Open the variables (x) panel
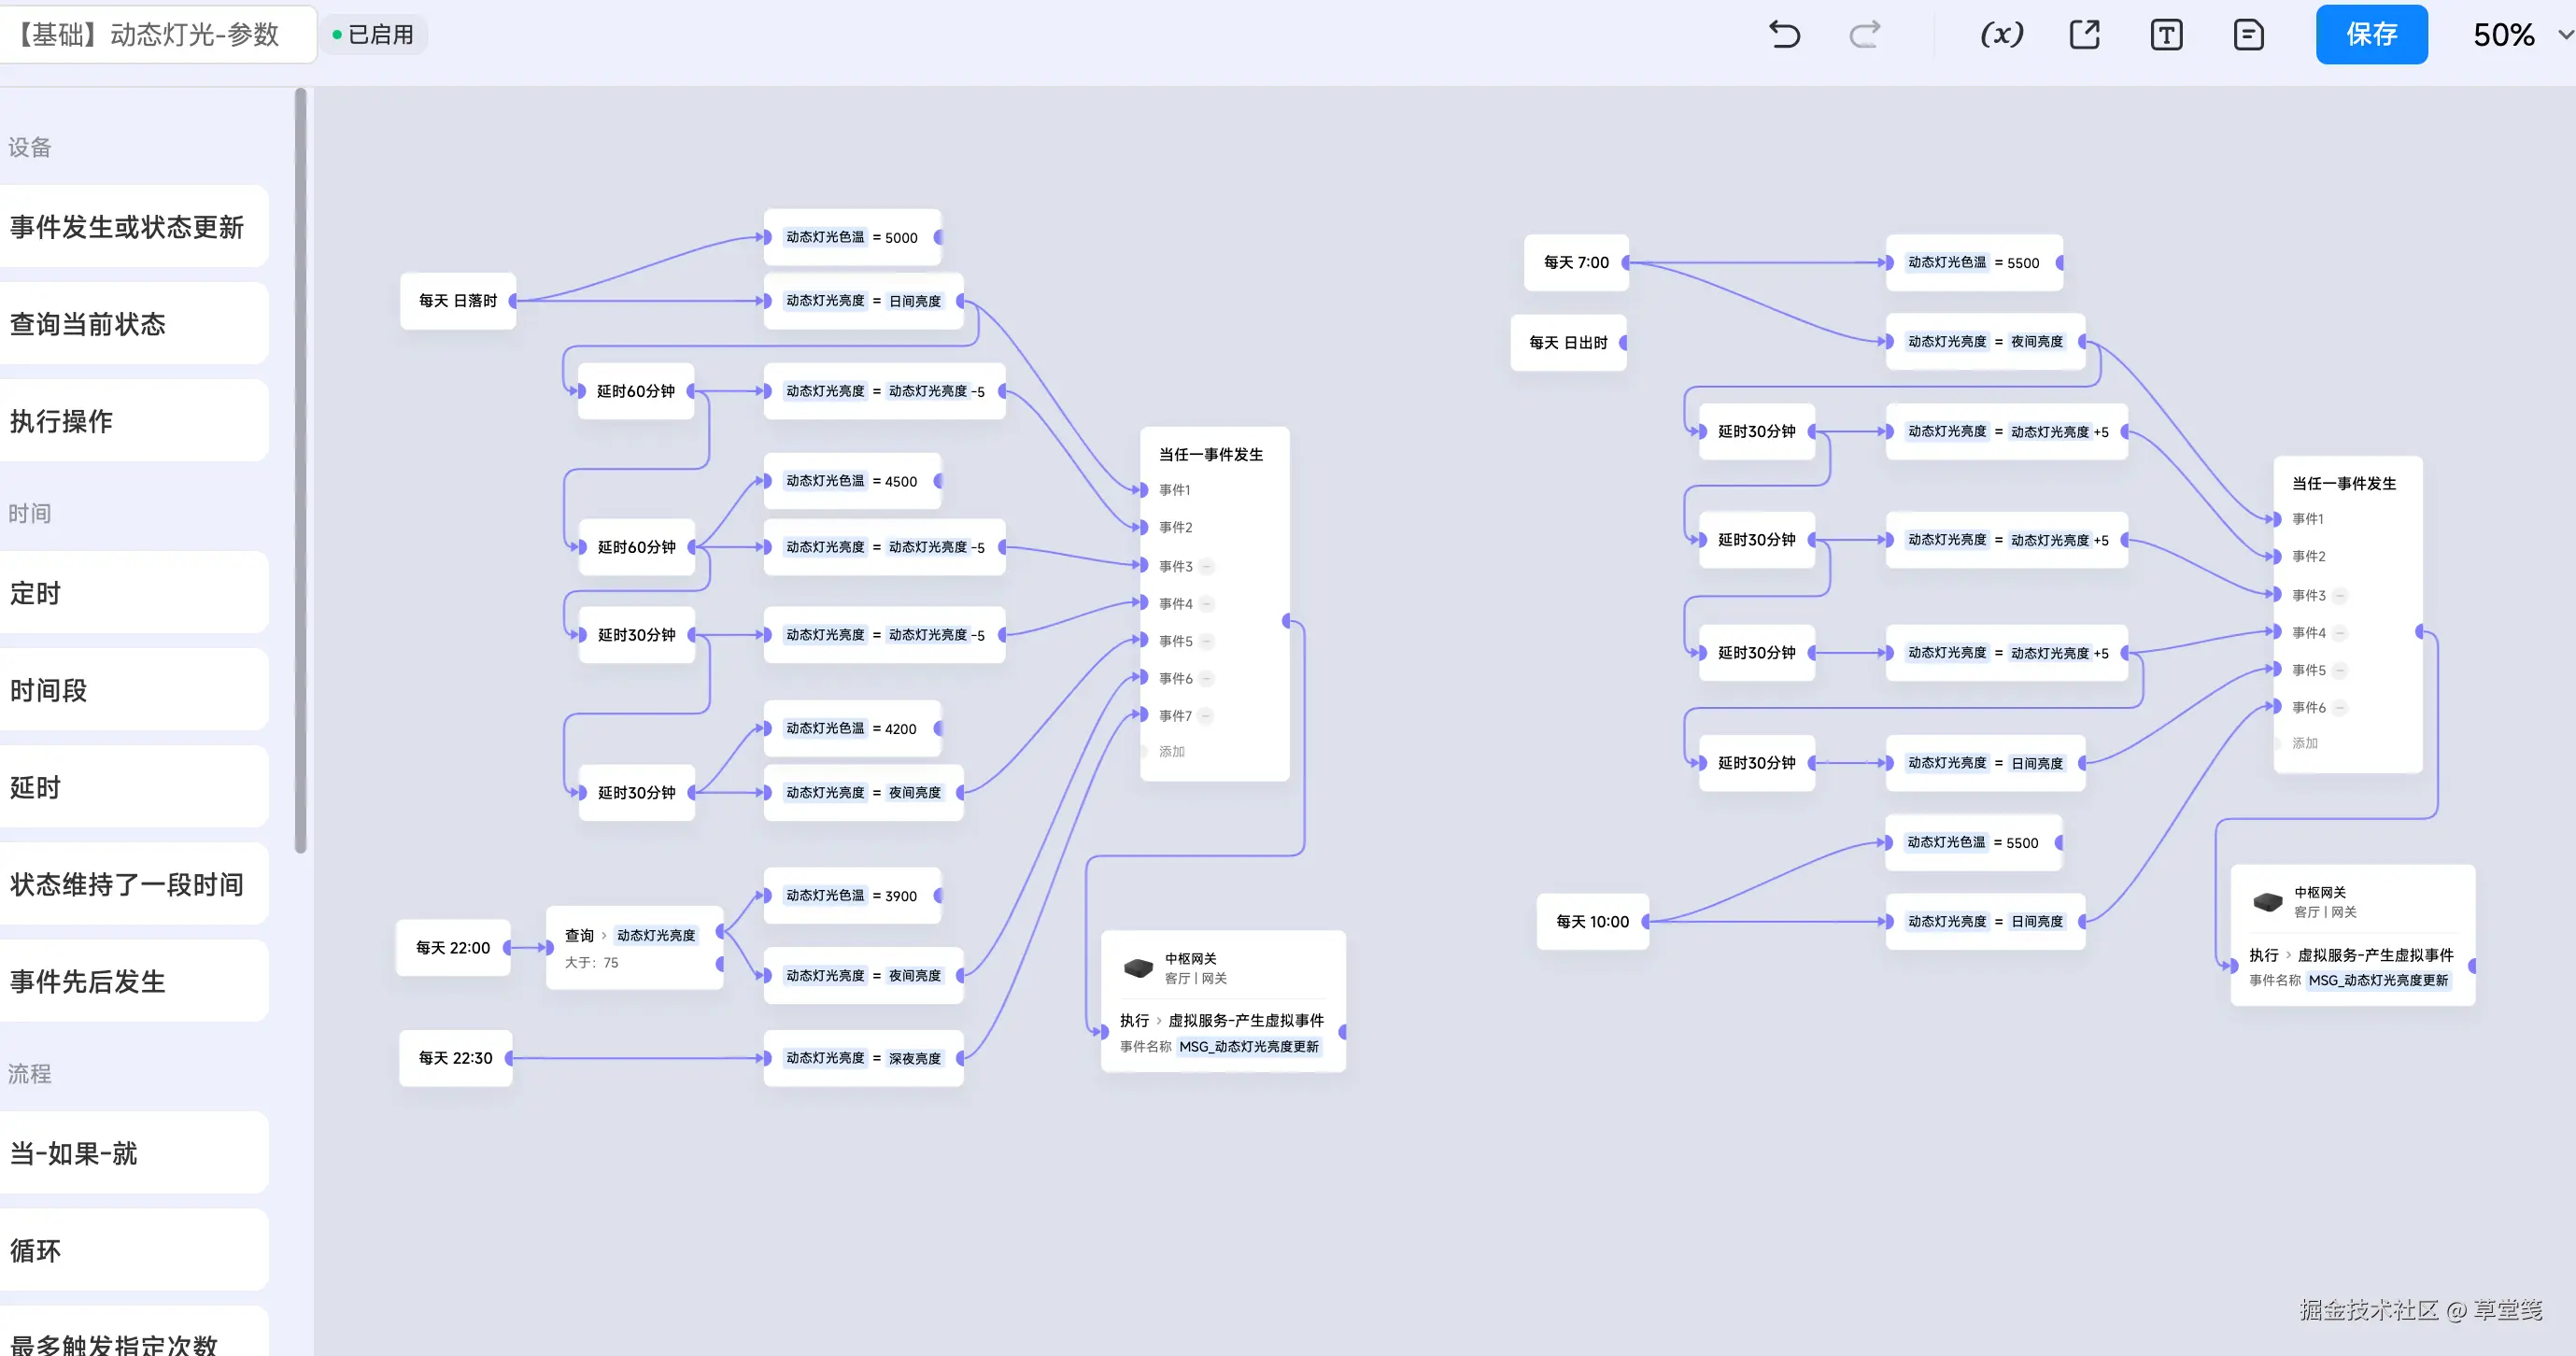 click(2001, 35)
